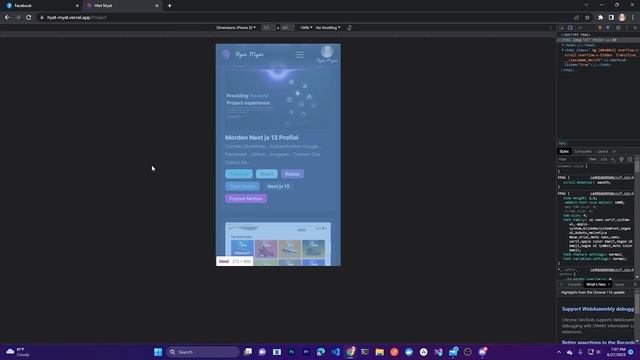Open the Chrome extensions puzzle icon
Screen dimensions: 640x360
[x=600, y=18]
